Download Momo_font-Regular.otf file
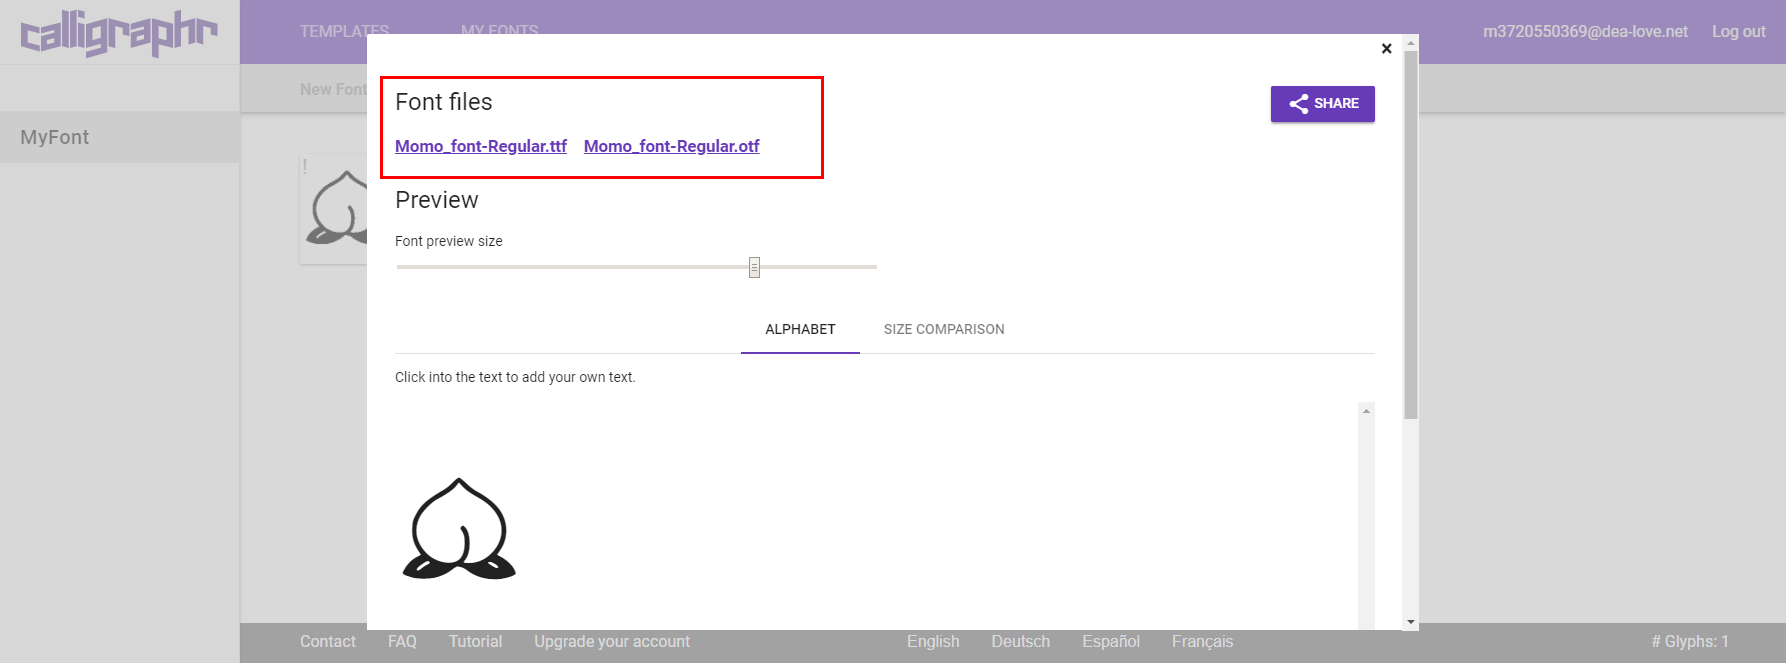 [x=671, y=146]
